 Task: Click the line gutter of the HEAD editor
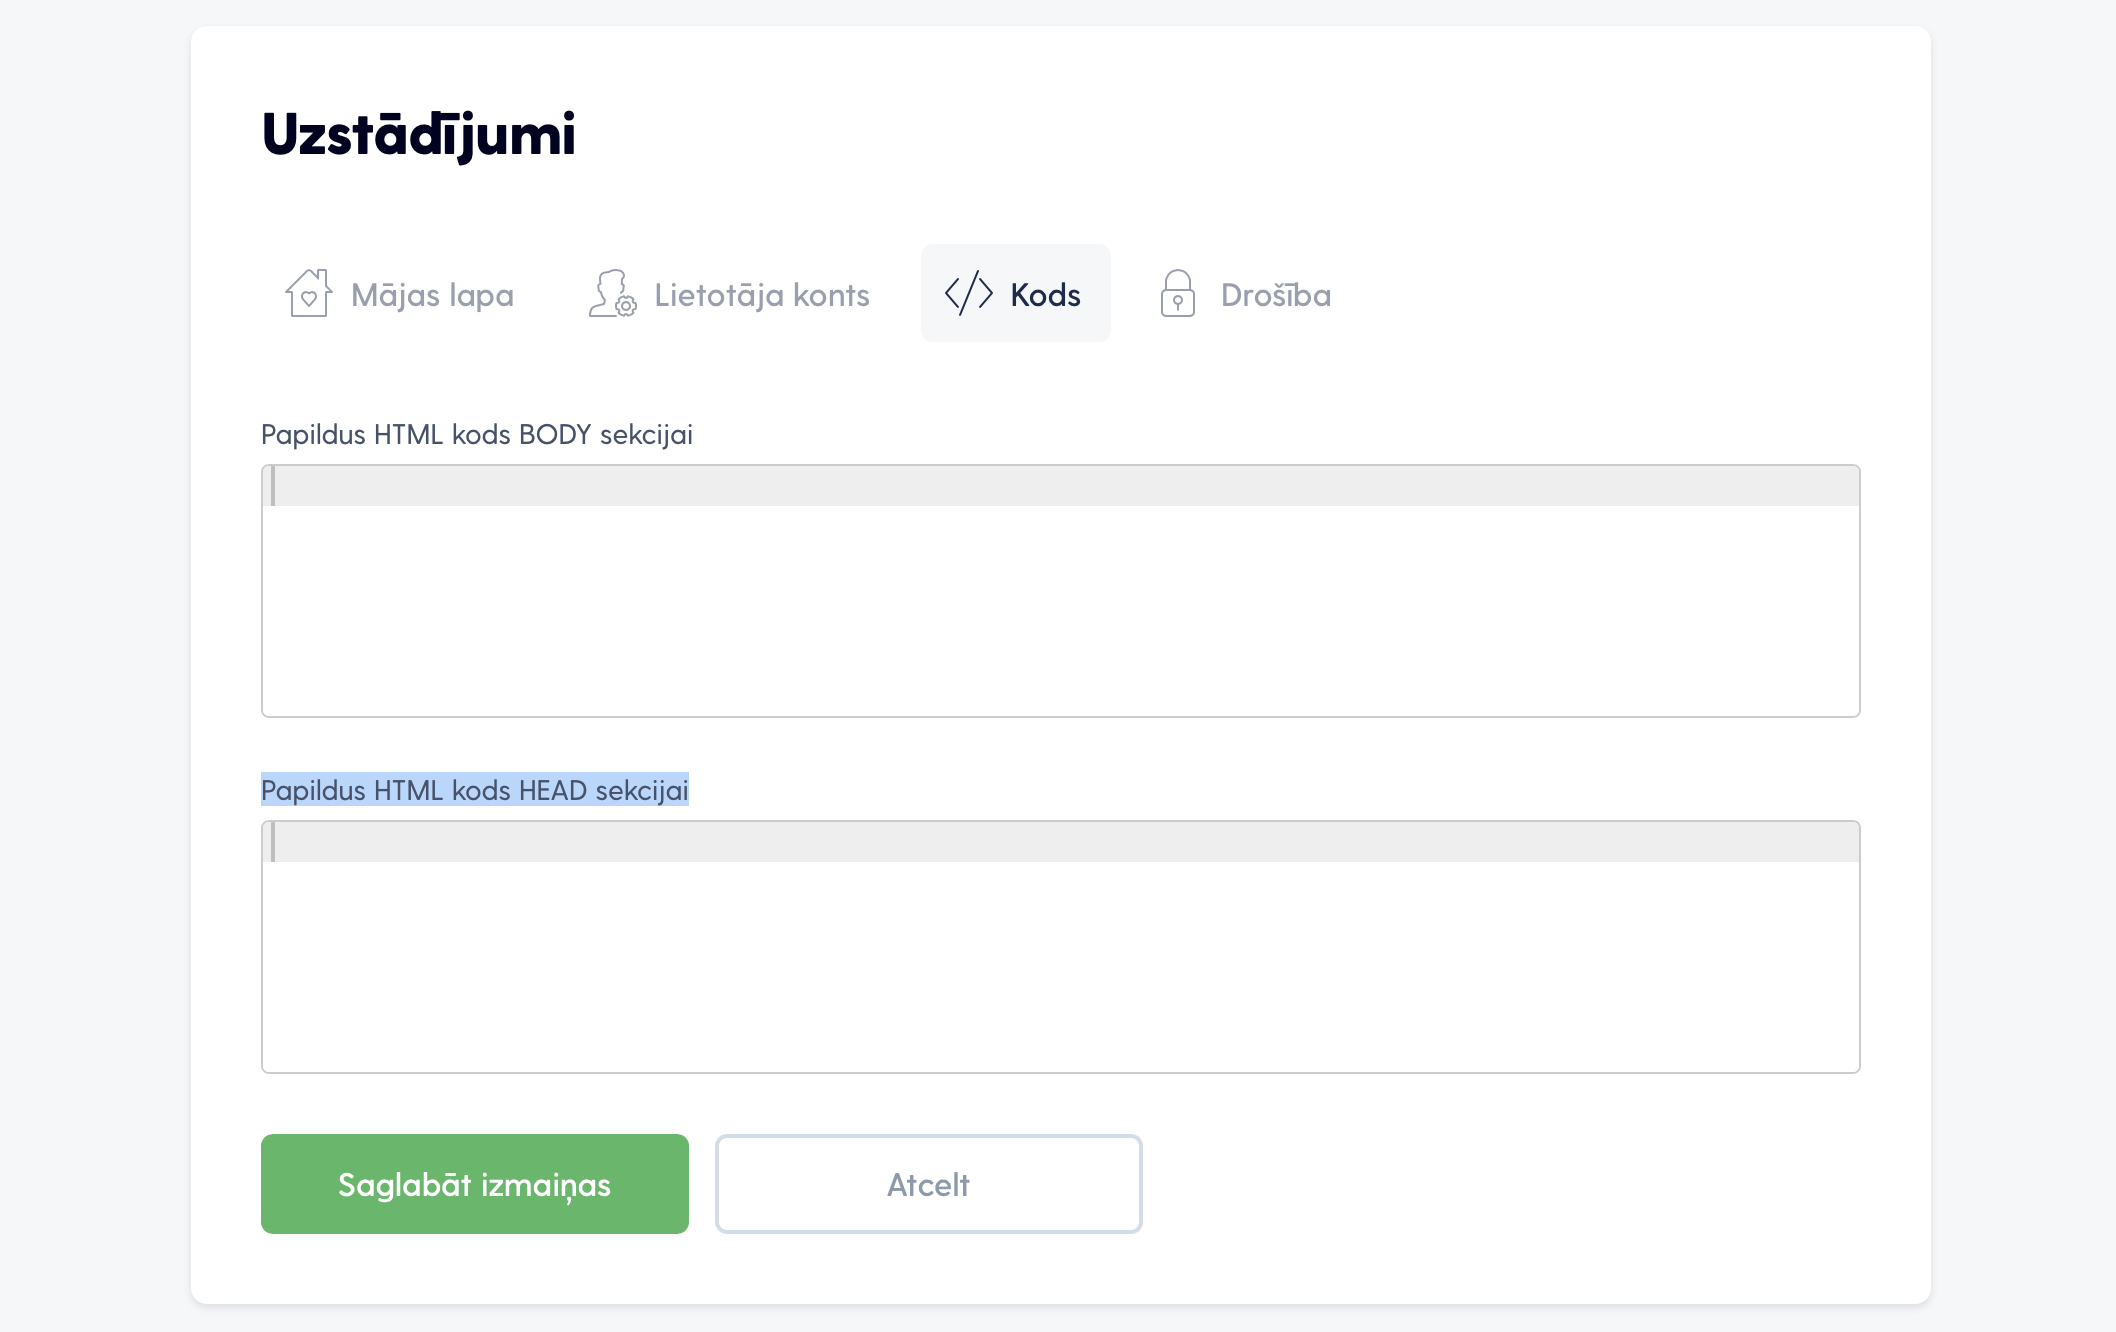tap(269, 842)
